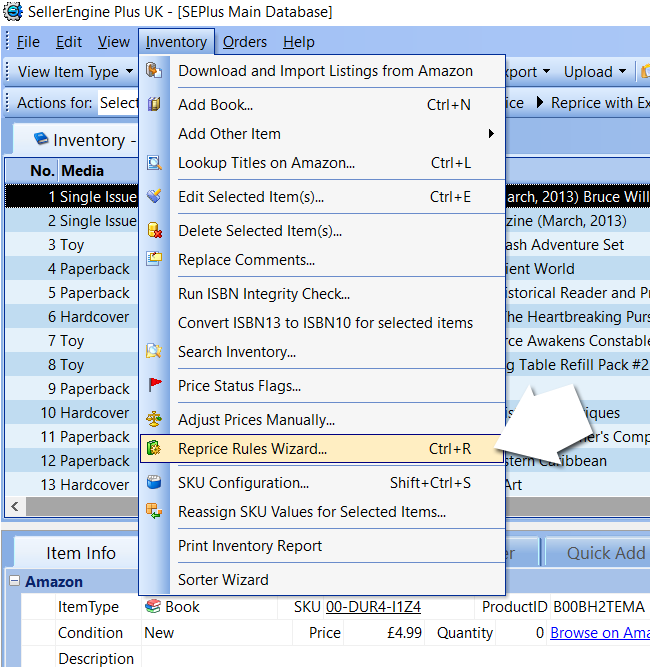Close the open Inventory menu header
This screenshot has width=650, height=667.
176,42
